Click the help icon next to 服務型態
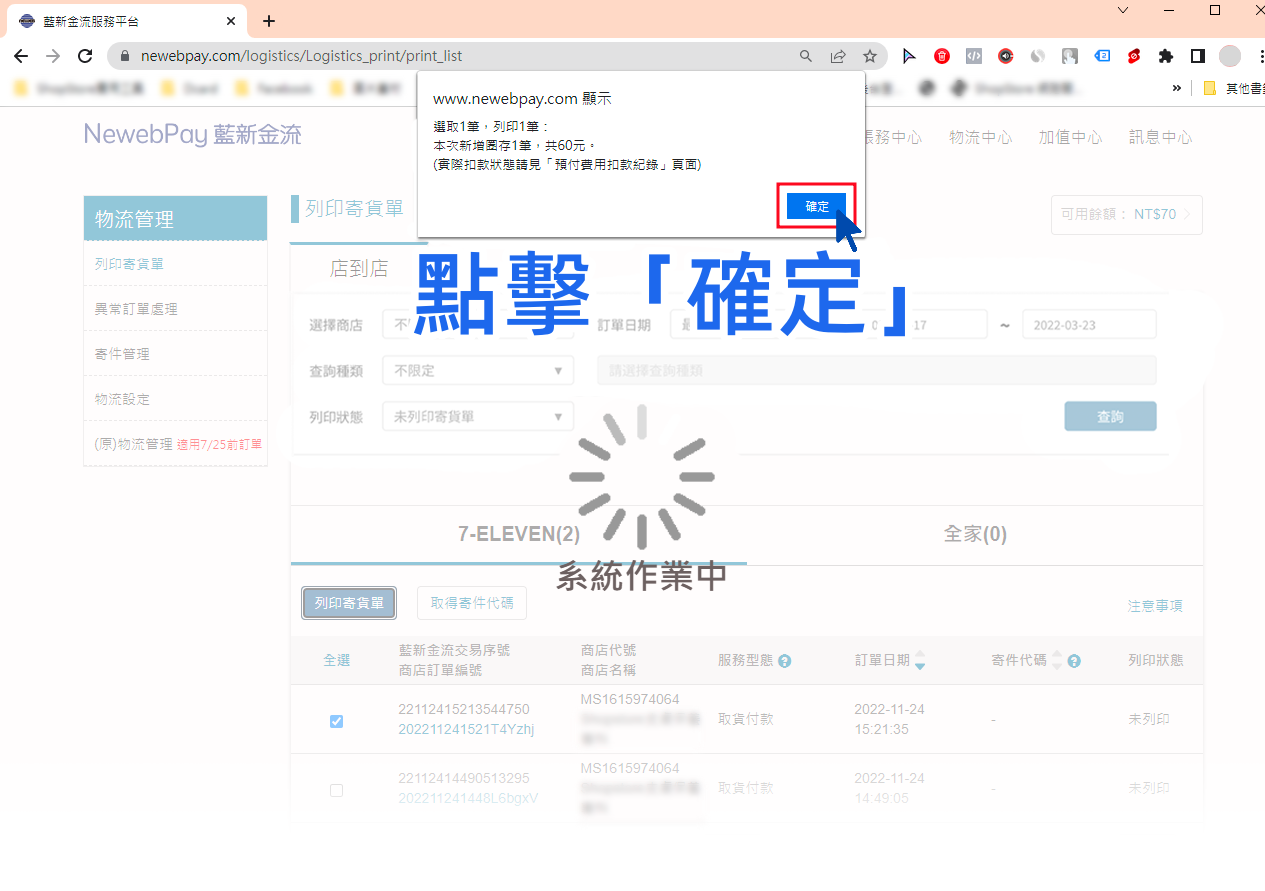The width and height of the screenshot is (1265, 891). (x=785, y=661)
